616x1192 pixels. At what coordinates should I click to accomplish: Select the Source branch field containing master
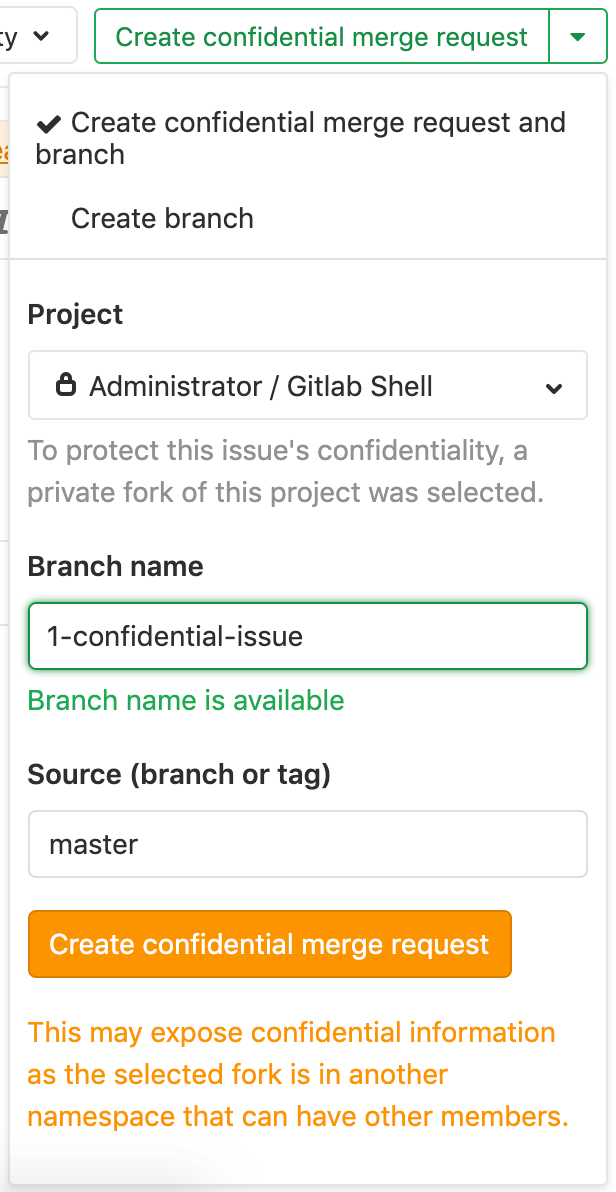308,844
